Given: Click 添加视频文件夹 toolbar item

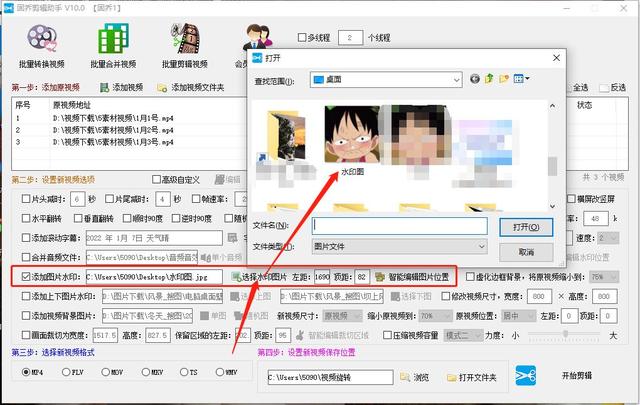Looking at the screenshot, I should tap(191, 87).
